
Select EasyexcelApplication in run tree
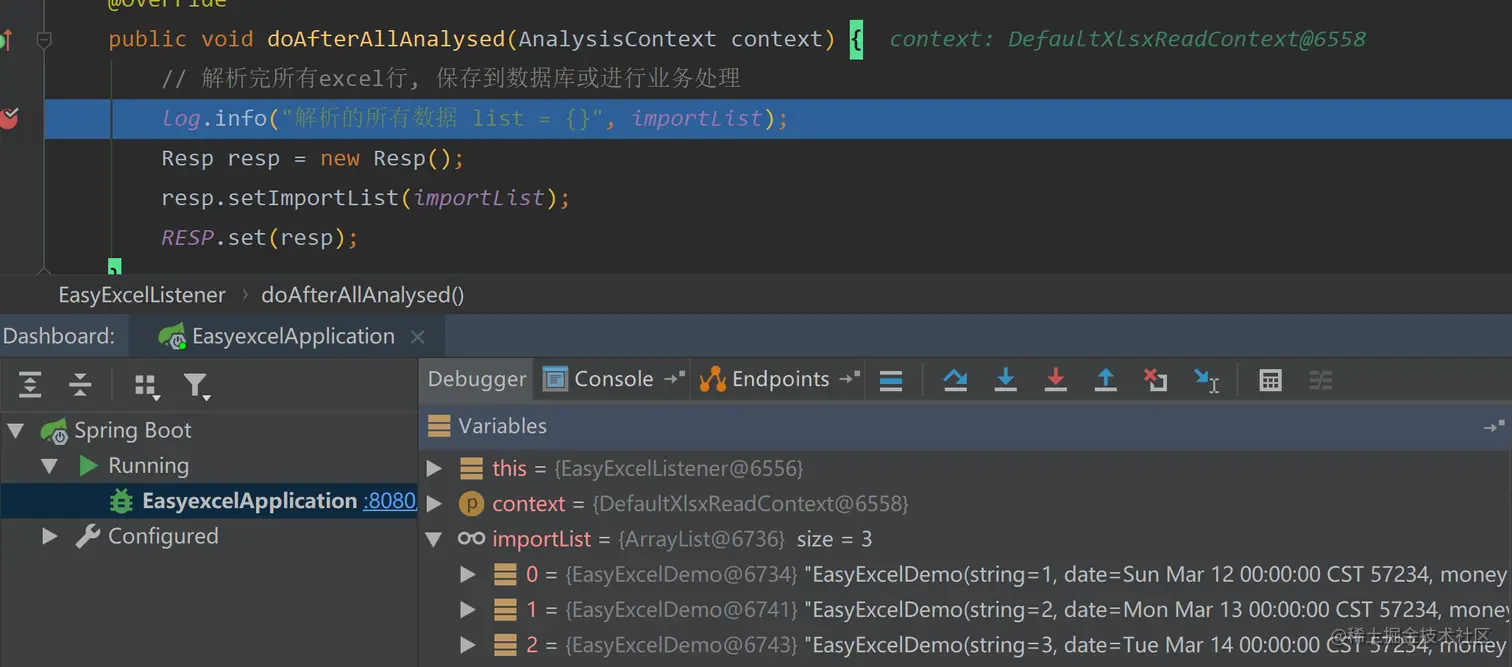[249, 501]
